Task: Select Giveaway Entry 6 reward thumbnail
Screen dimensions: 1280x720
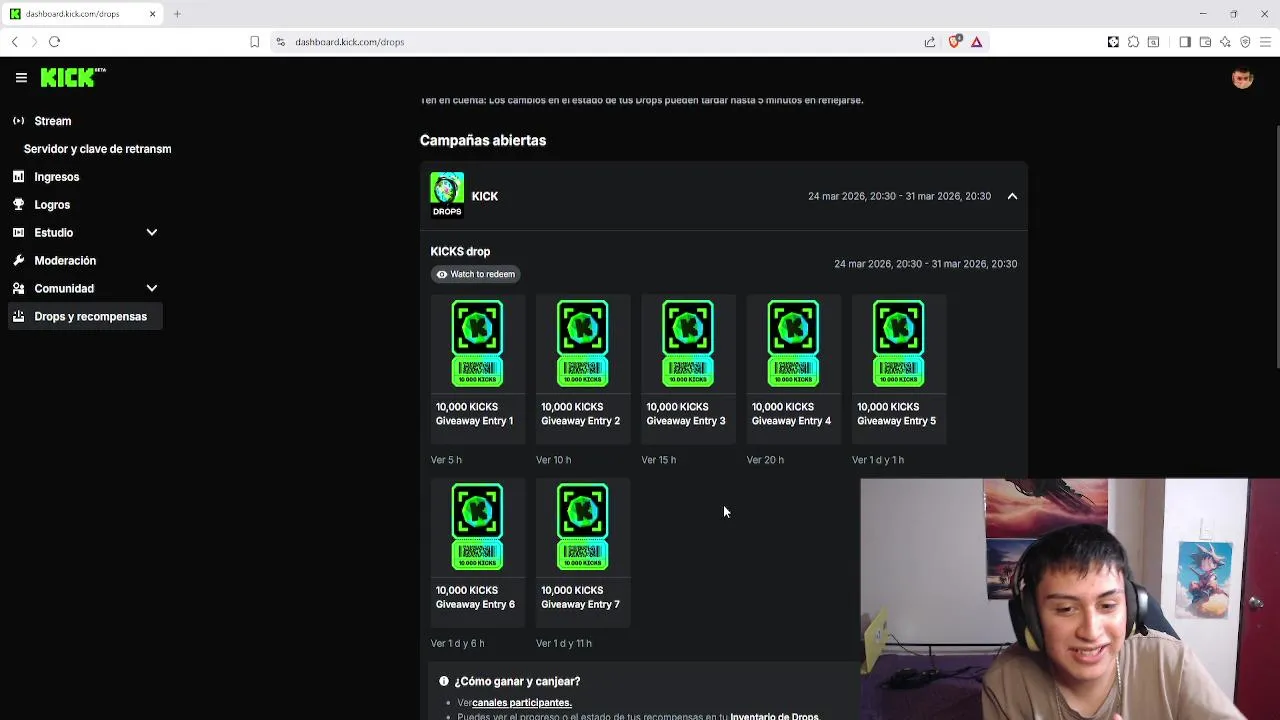Action: (x=477, y=527)
